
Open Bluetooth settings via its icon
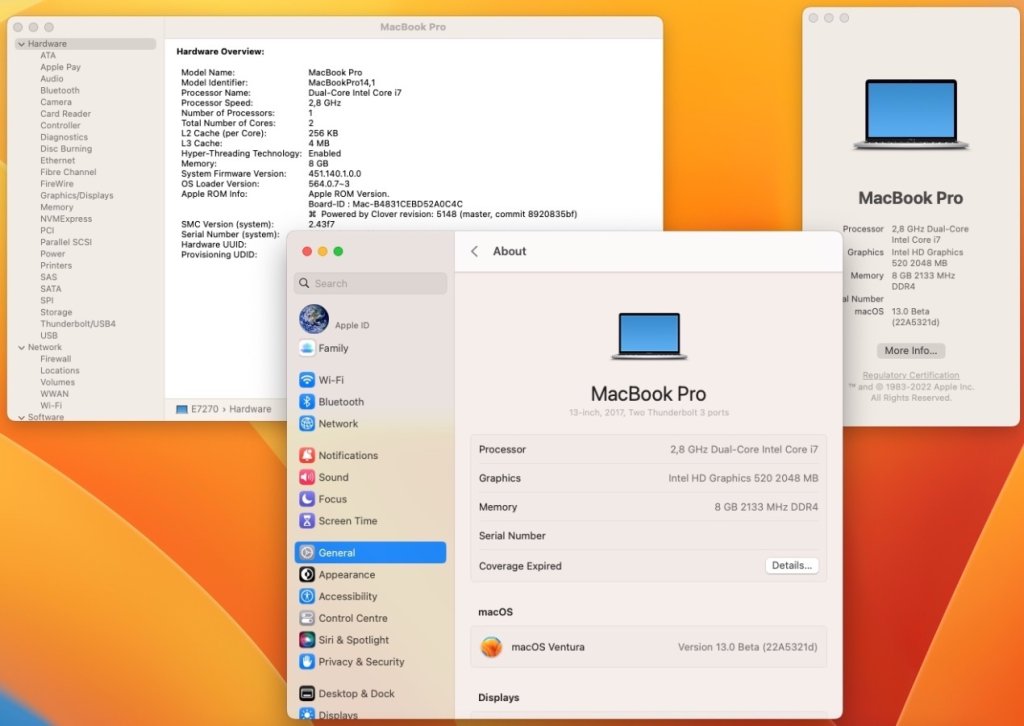pos(307,402)
